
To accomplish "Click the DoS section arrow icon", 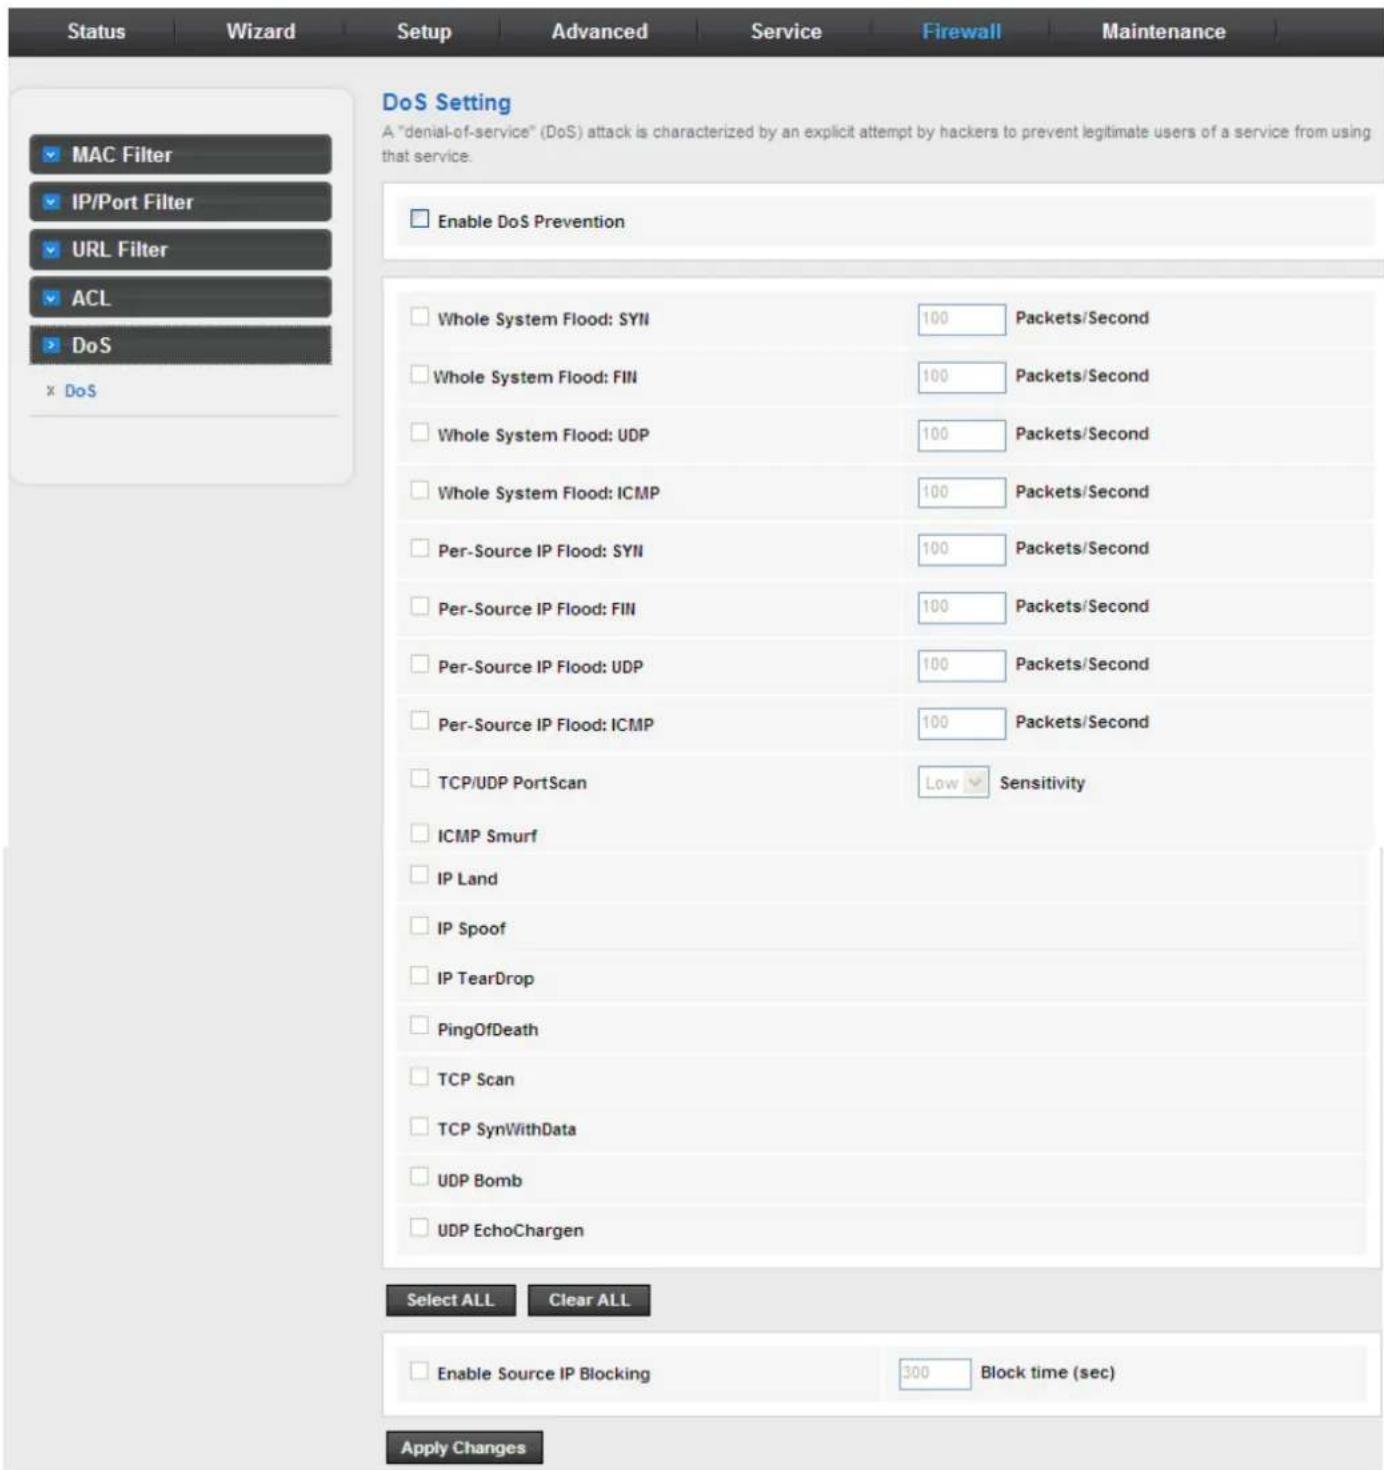I will tap(52, 345).
